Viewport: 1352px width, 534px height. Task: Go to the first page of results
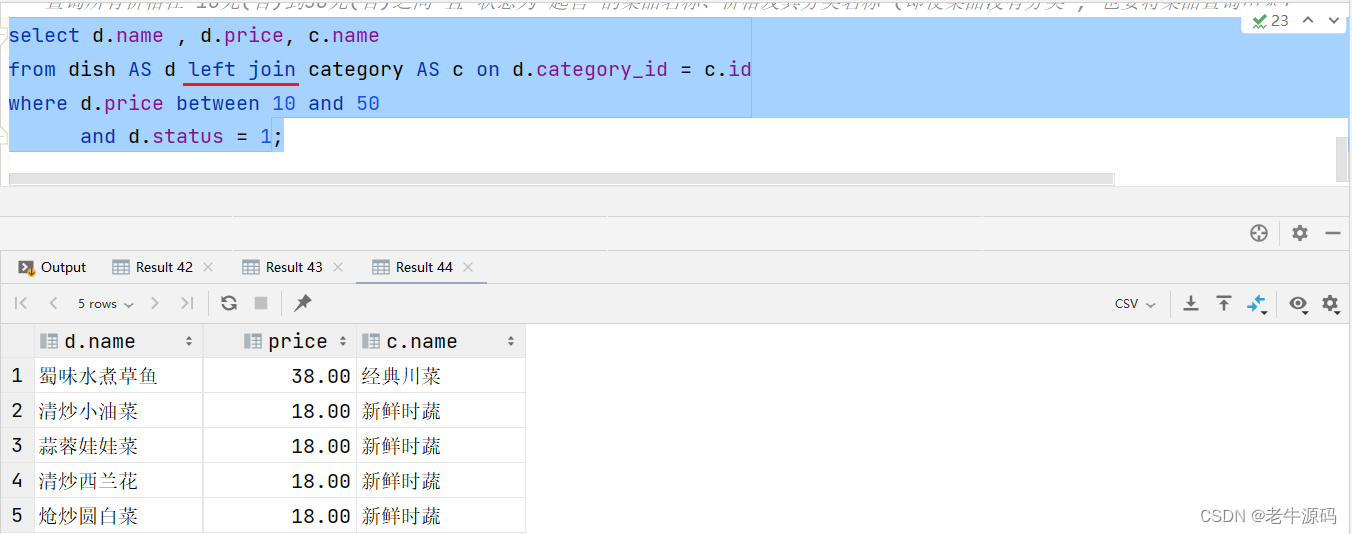click(x=21, y=303)
